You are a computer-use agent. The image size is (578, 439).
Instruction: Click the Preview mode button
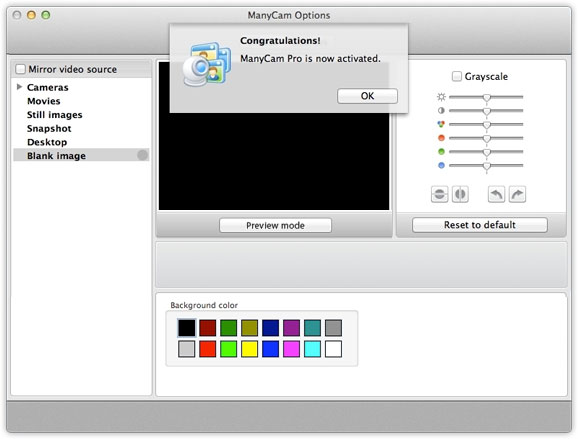click(x=275, y=225)
